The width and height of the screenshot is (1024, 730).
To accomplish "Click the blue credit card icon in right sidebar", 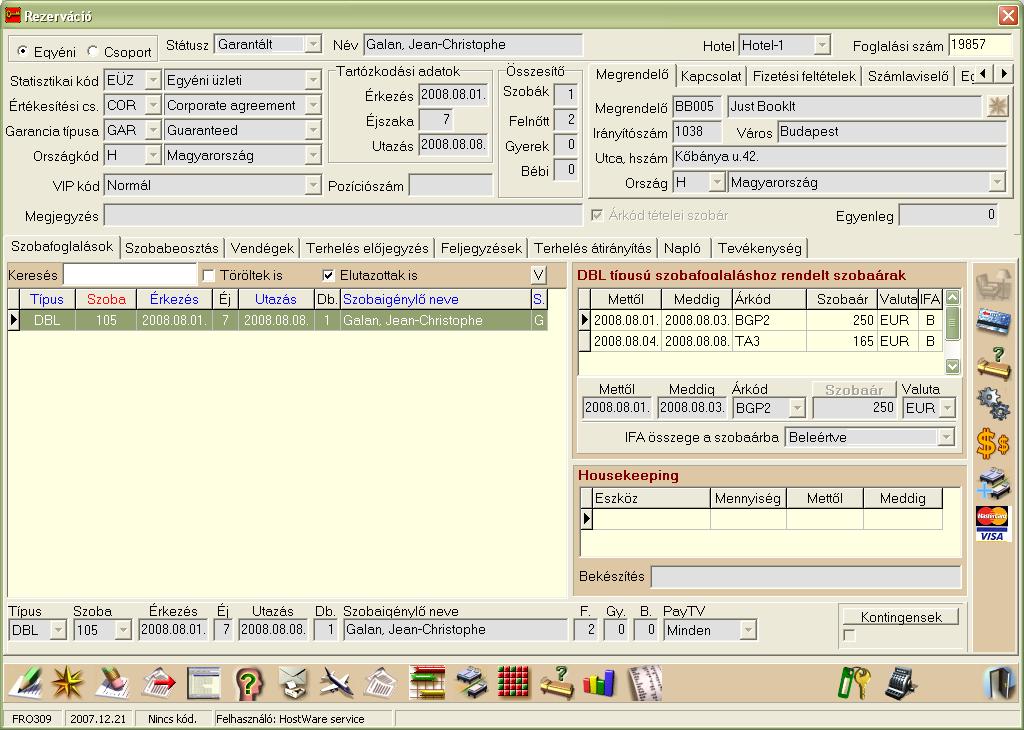I will pyautogui.click(x=993, y=321).
